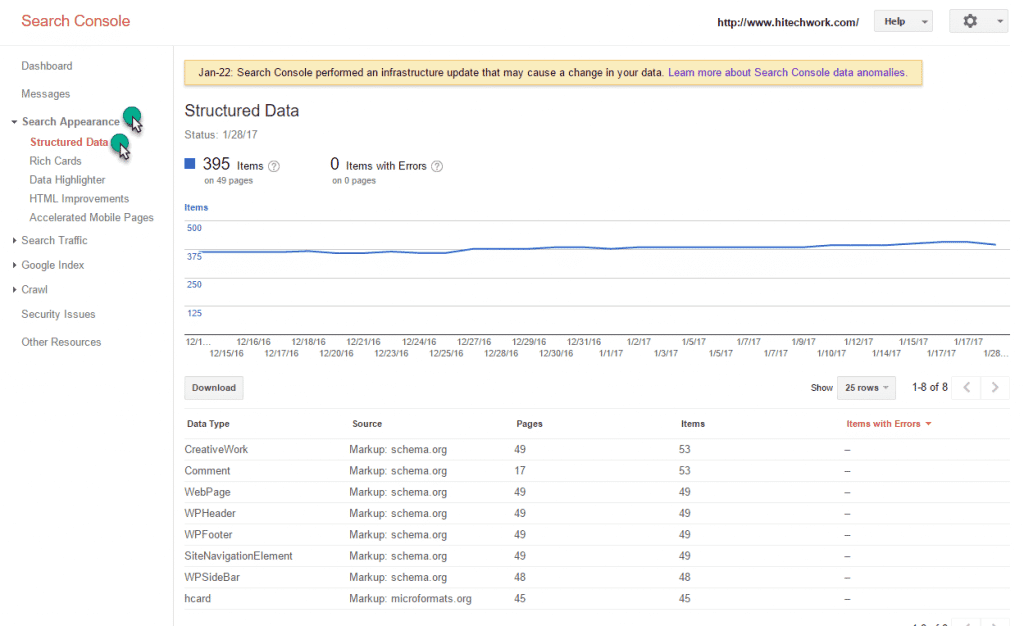Open the settings gear menu
1024x626 pixels.
pyautogui.click(x=970, y=22)
